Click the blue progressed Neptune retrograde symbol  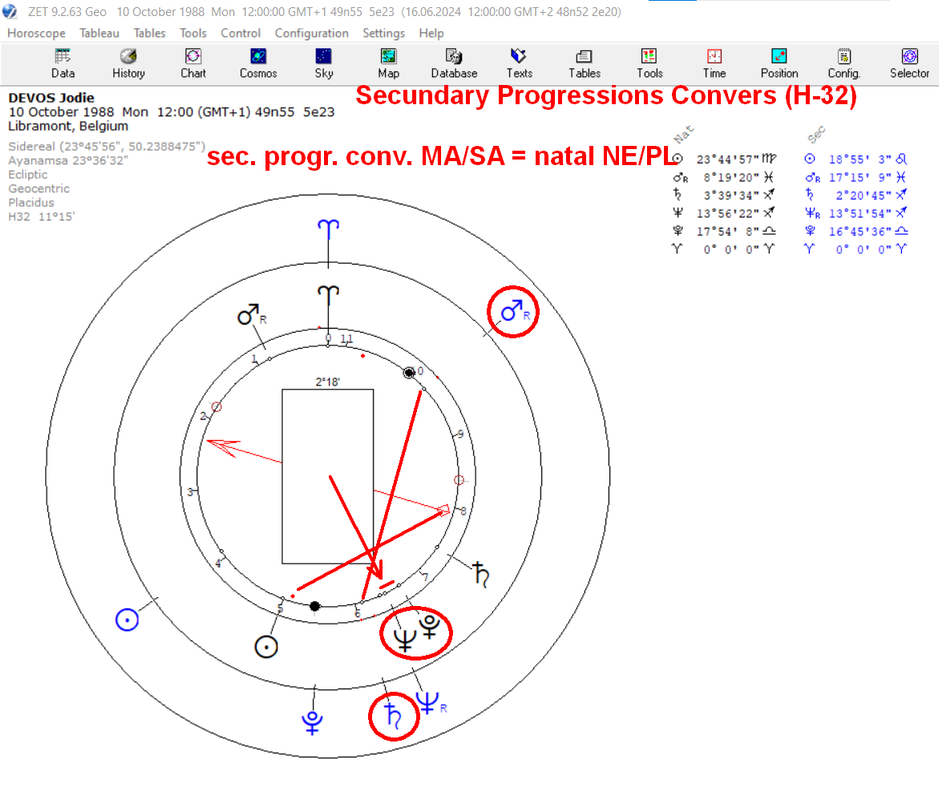[x=431, y=703]
